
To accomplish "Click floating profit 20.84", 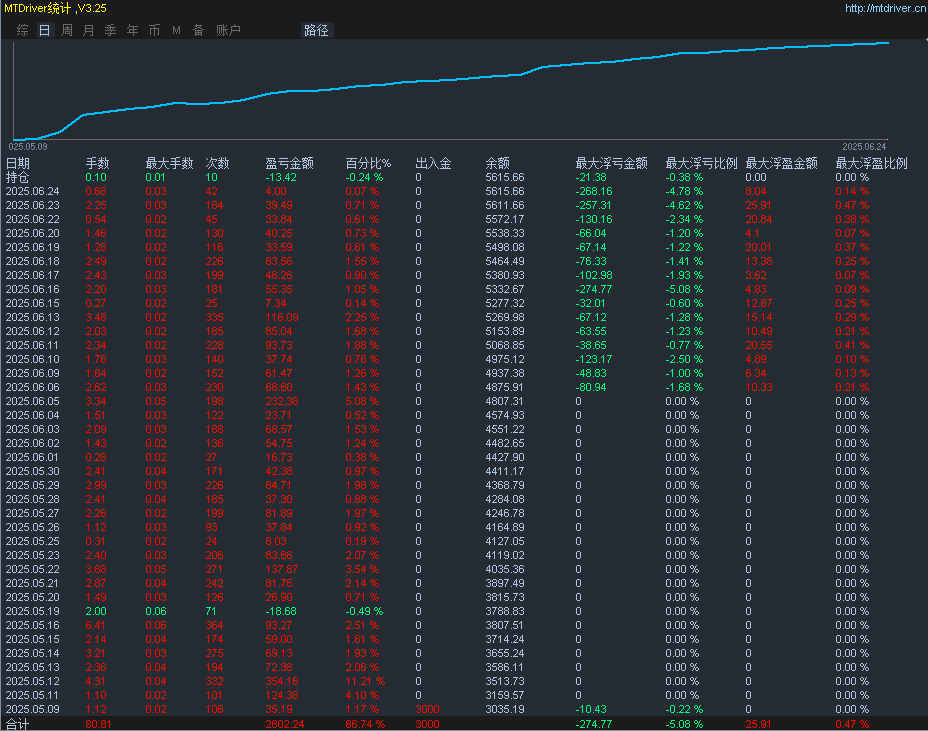I will pos(758,220).
